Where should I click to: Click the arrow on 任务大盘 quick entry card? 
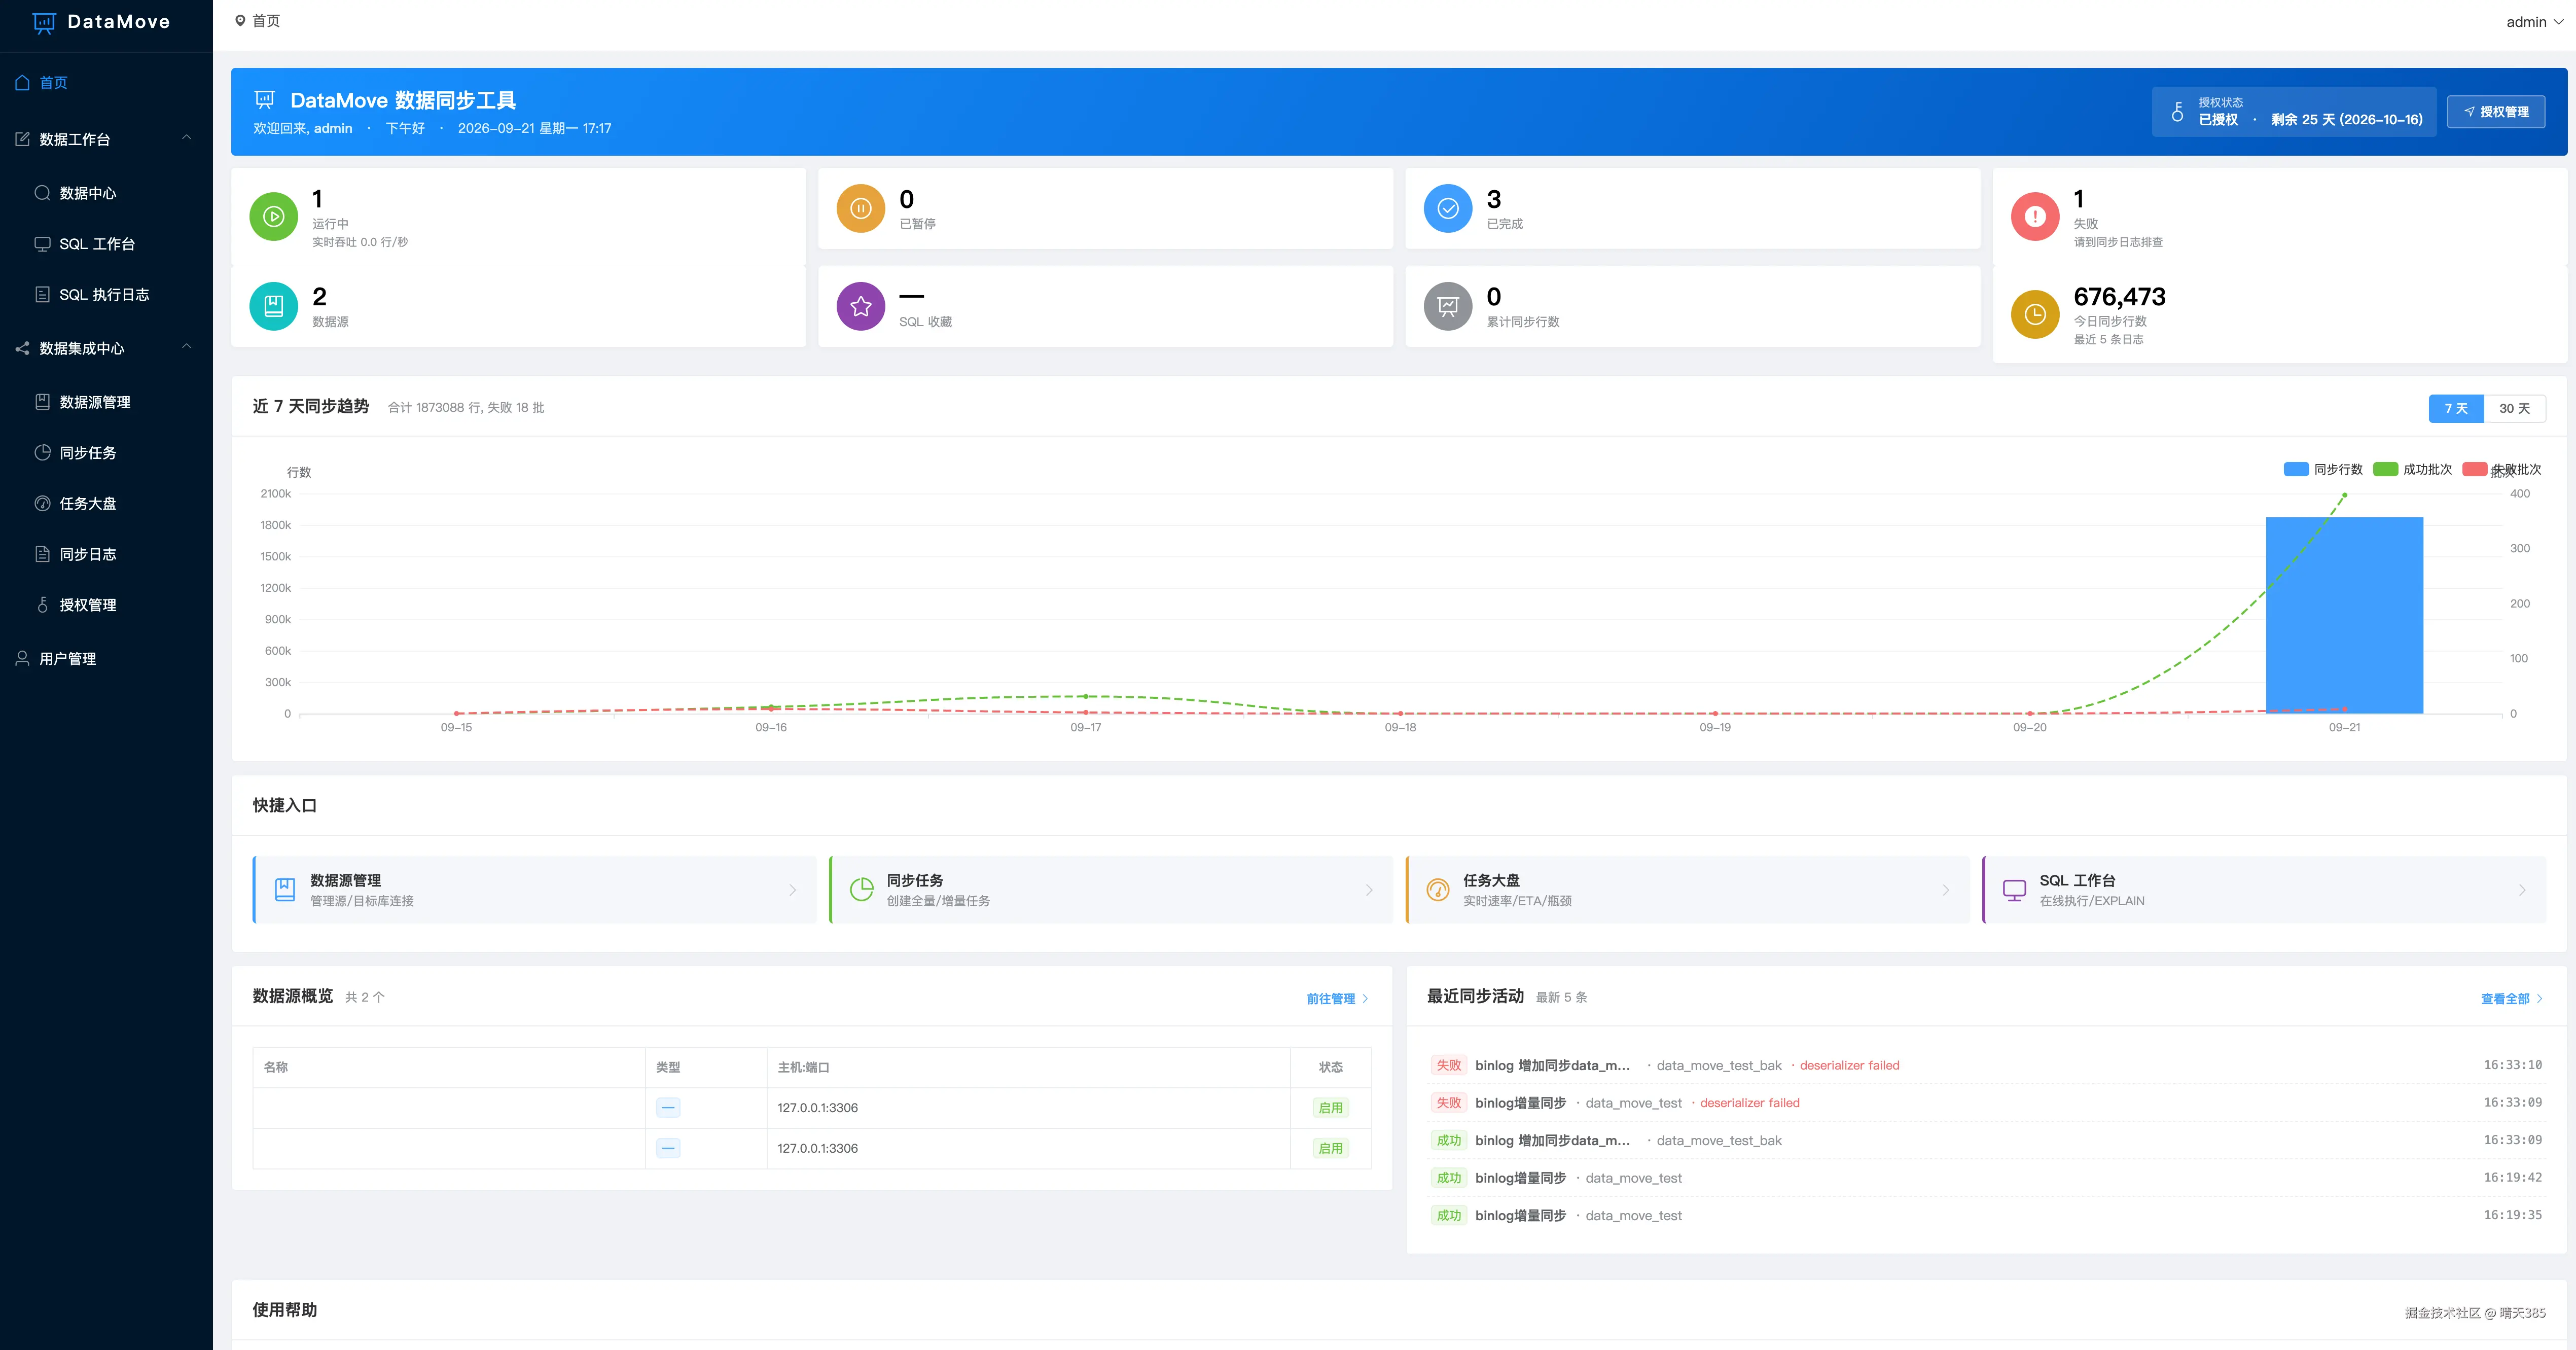tap(1945, 890)
